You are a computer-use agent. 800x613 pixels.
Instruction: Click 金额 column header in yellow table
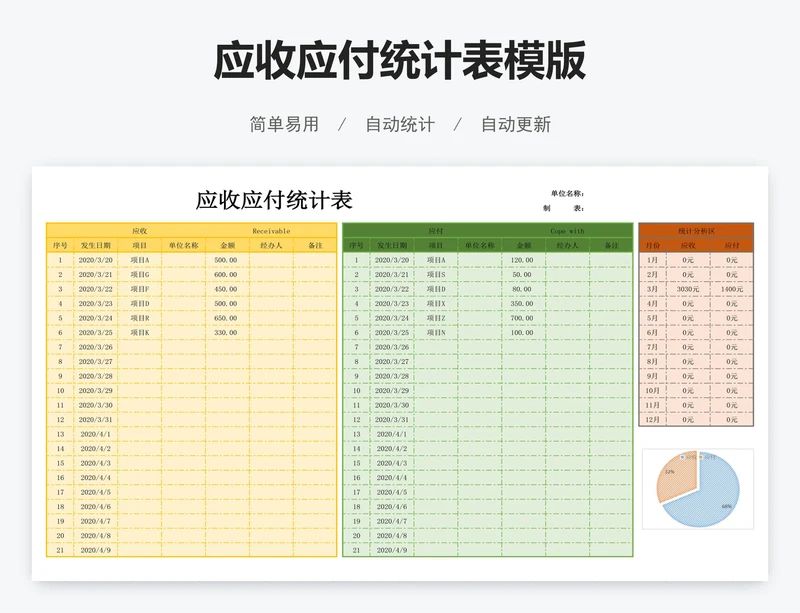pyautogui.click(x=228, y=246)
